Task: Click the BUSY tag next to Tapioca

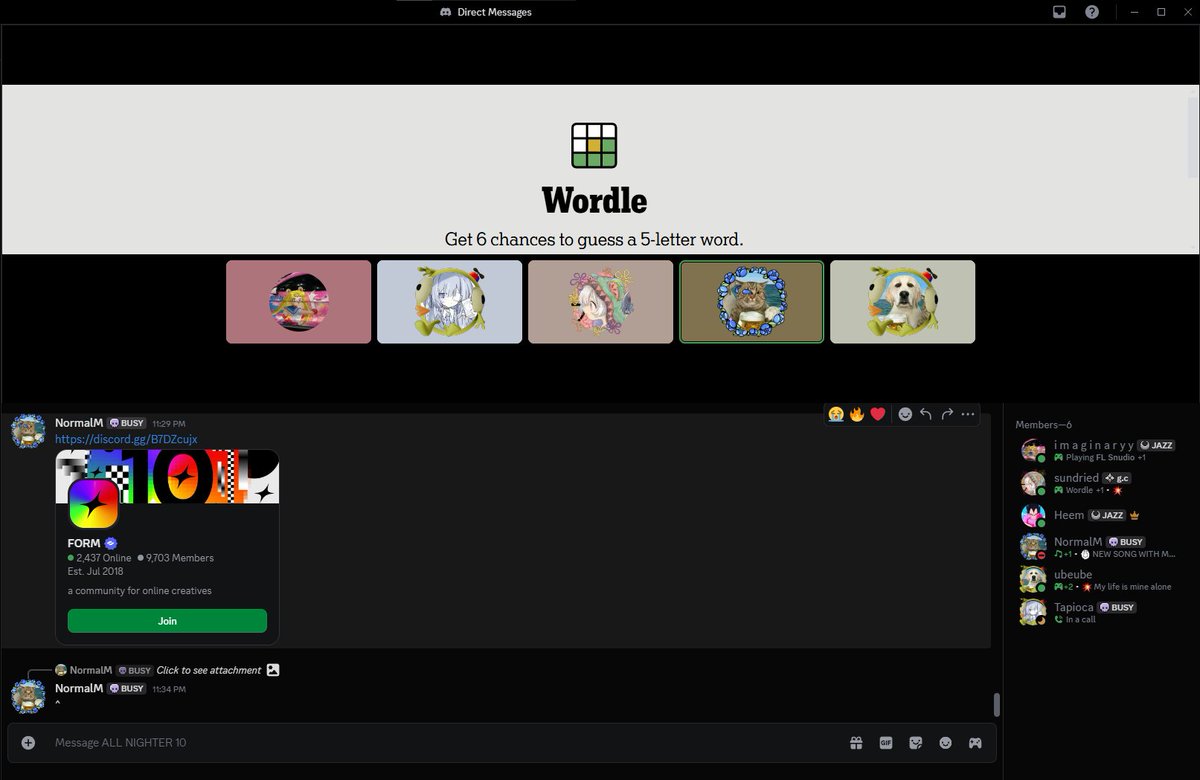Action: (1117, 607)
